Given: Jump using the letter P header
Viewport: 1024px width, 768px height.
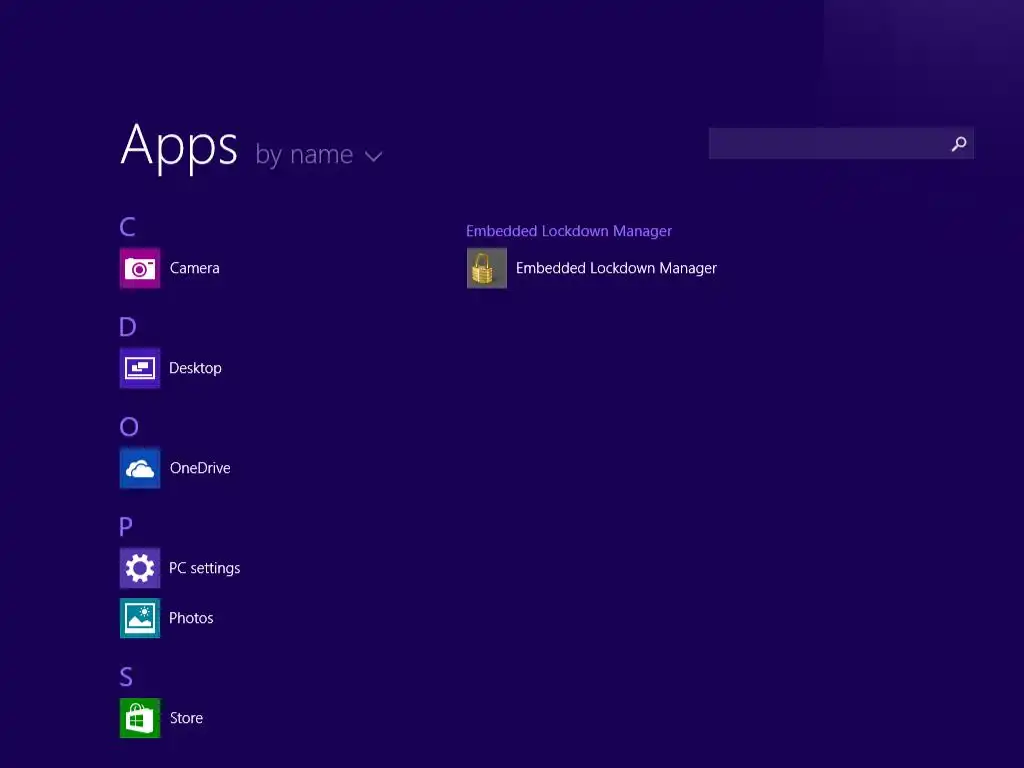Looking at the screenshot, I should tap(126, 526).
